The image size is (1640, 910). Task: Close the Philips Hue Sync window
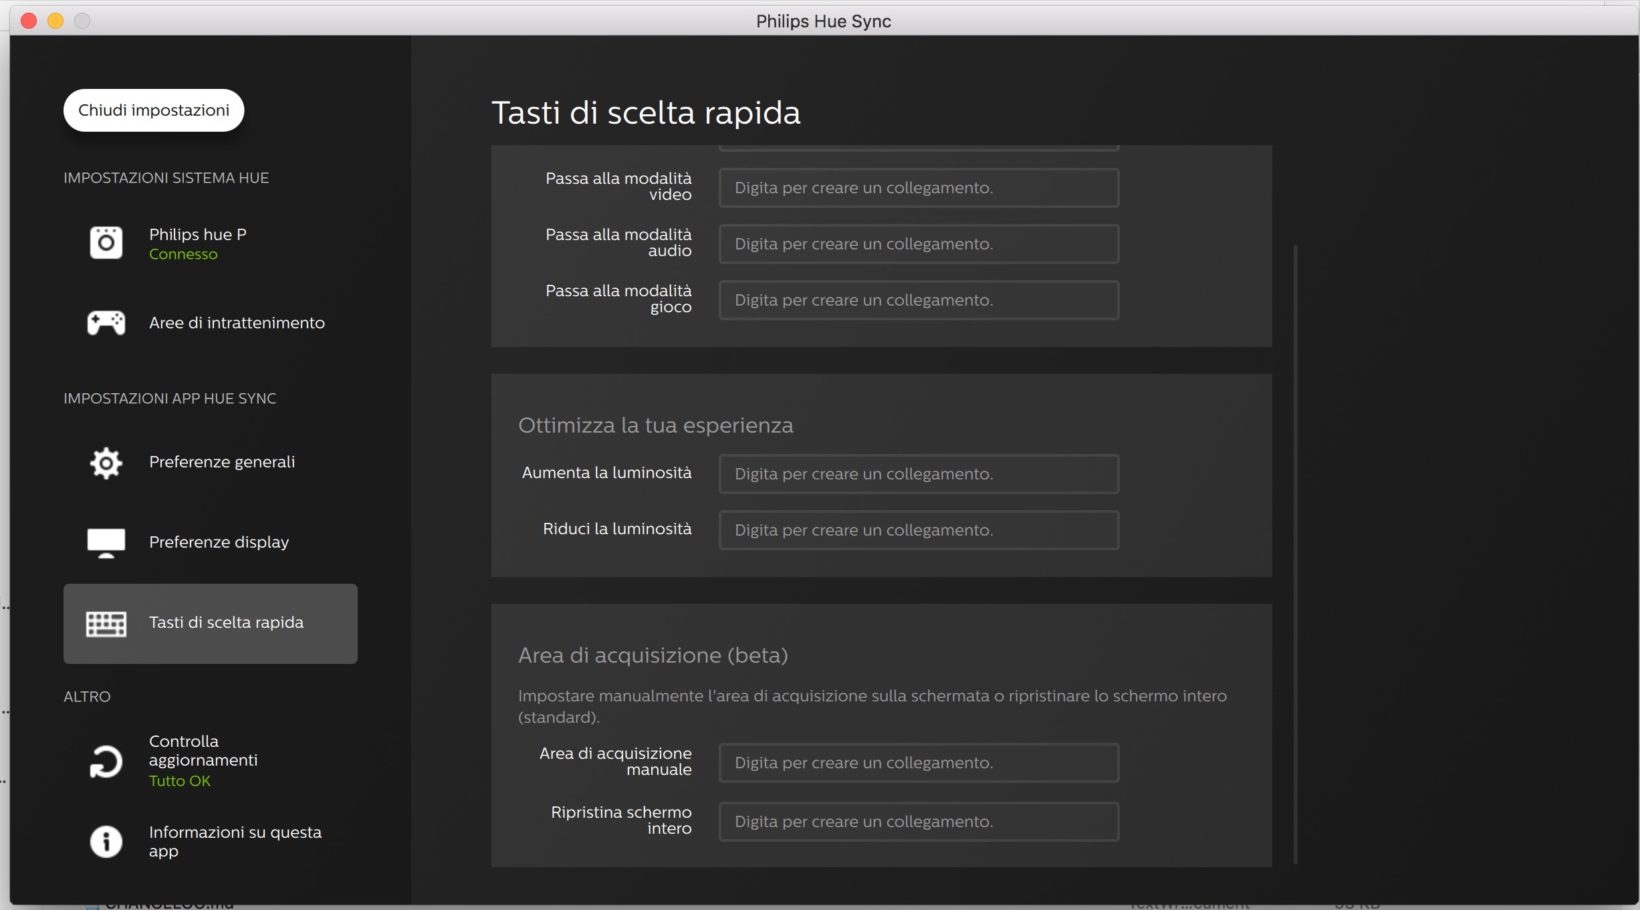click(28, 21)
